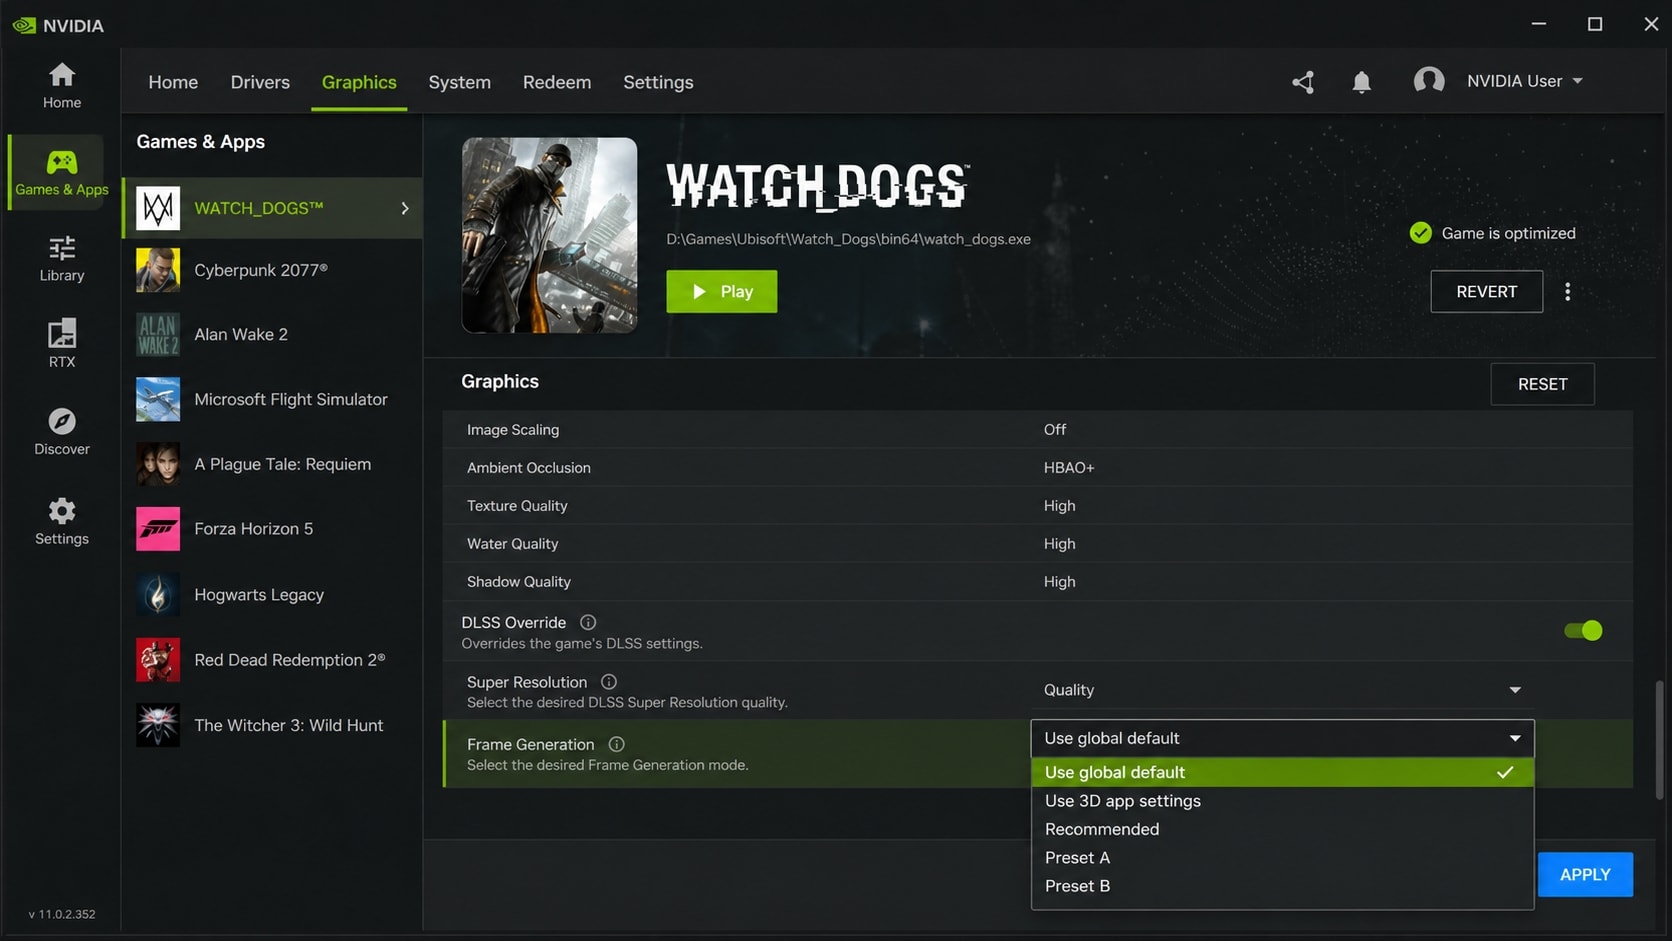The height and width of the screenshot is (941, 1672).
Task: Show DLSS Override info tooltip icon
Action: (x=588, y=622)
